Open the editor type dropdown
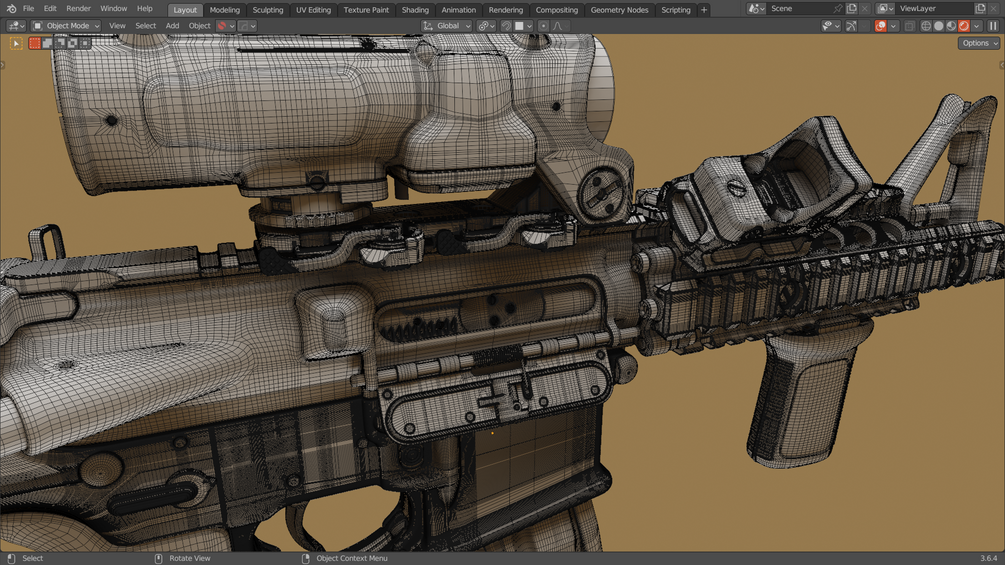This screenshot has width=1005, height=565. pyautogui.click(x=15, y=26)
